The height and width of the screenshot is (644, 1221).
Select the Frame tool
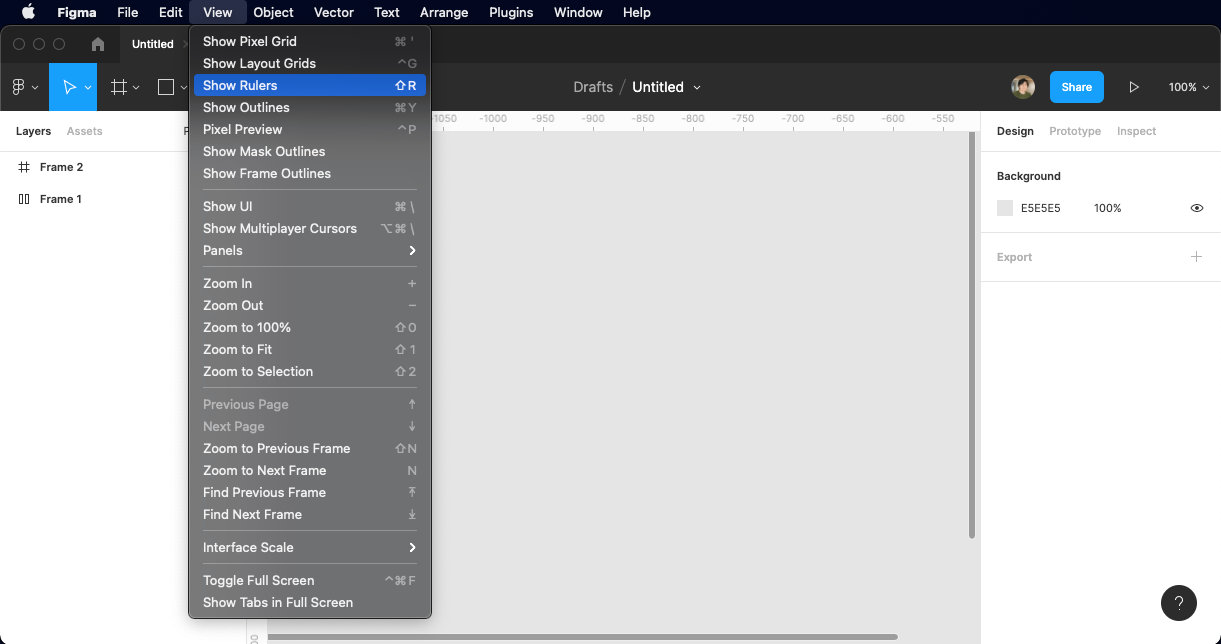click(x=119, y=87)
